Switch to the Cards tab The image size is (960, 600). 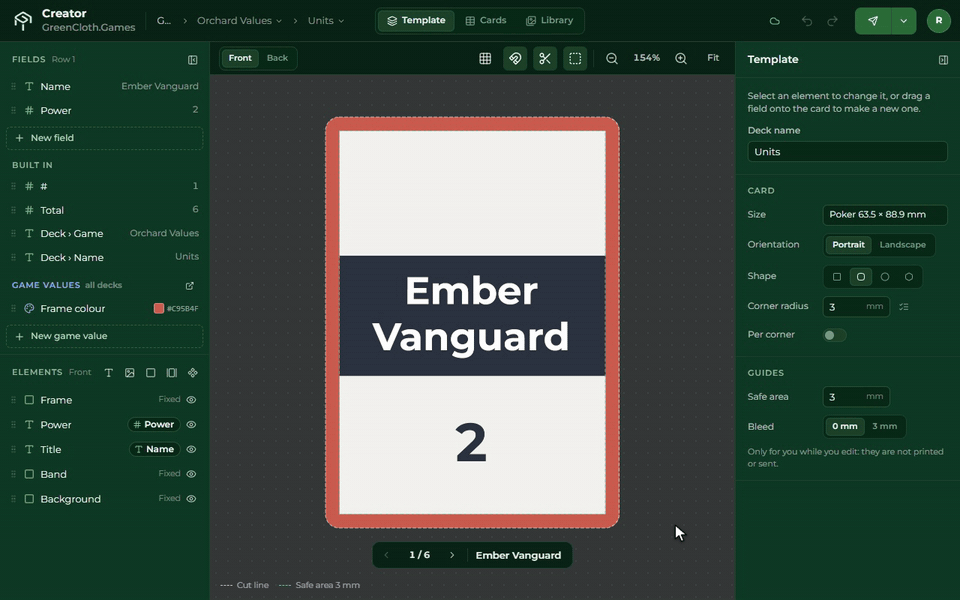(x=486, y=21)
